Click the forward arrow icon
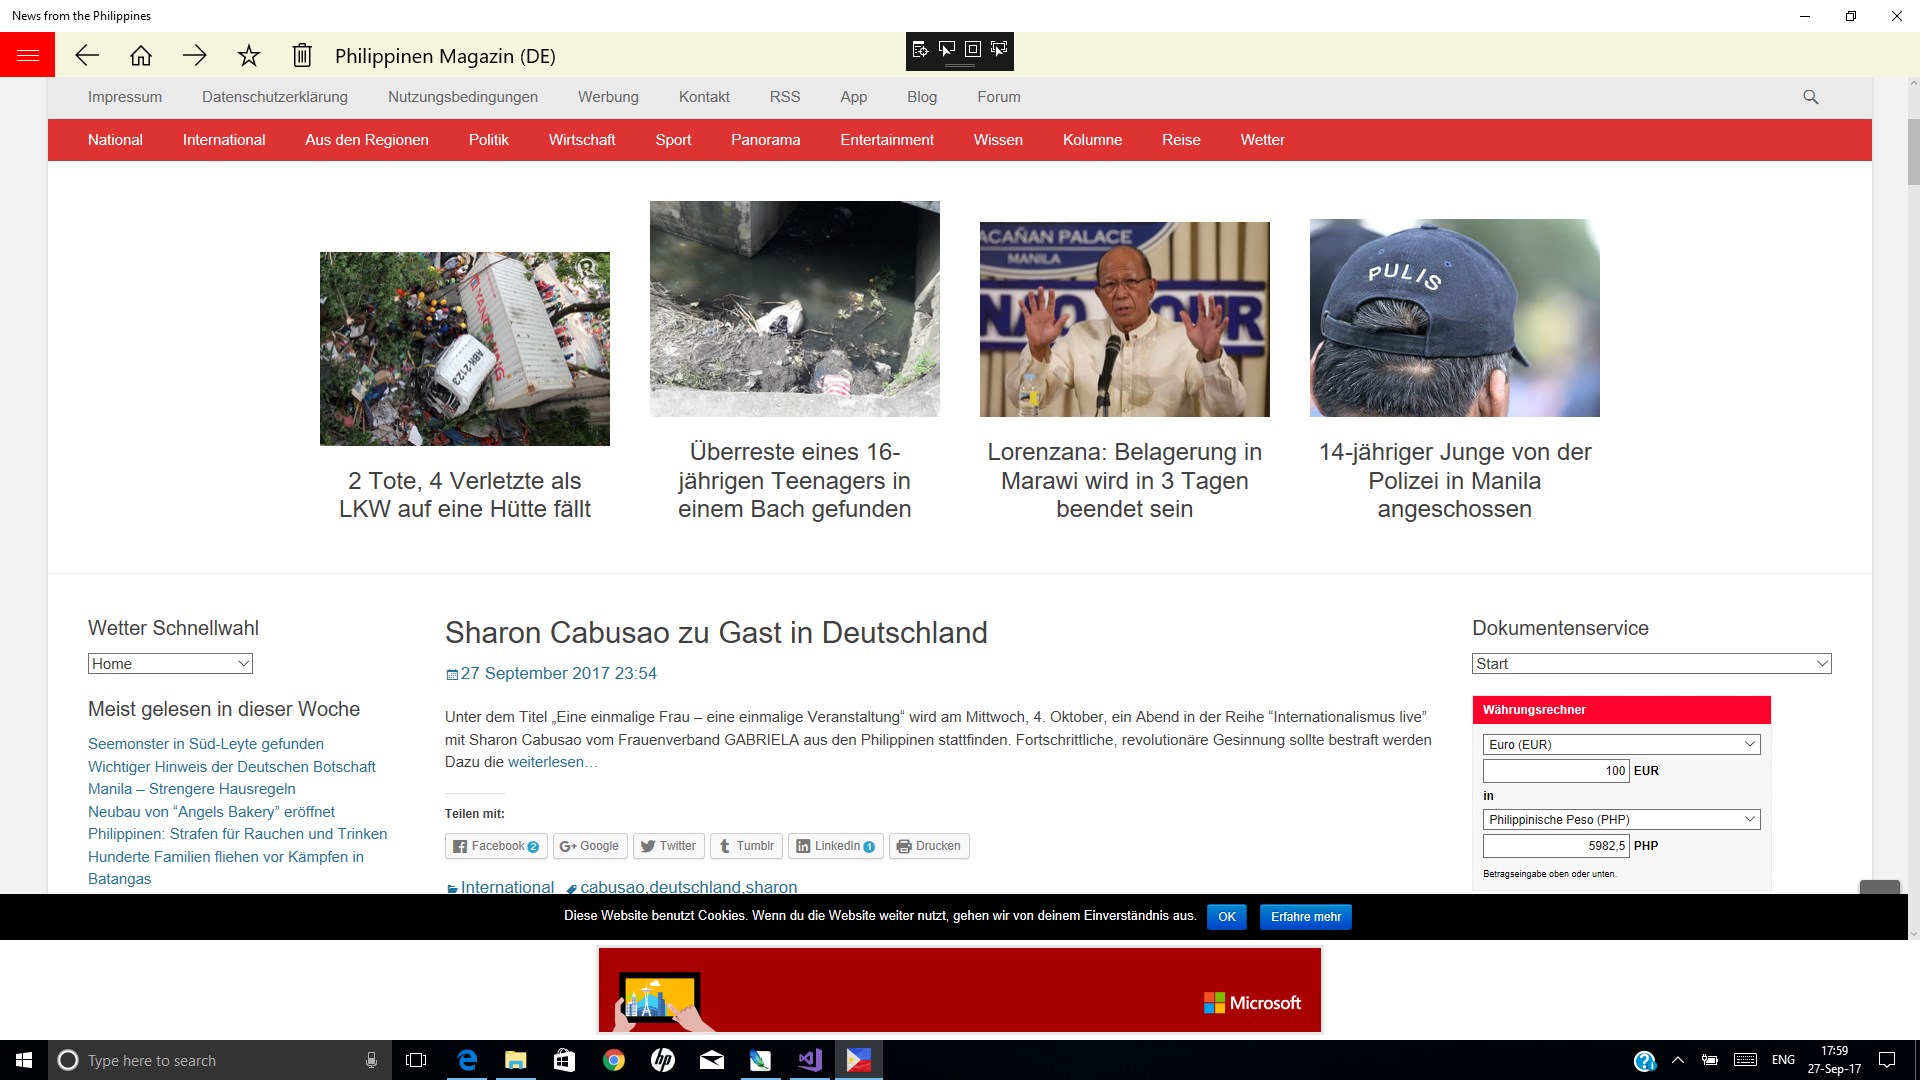 (x=195, y=56)
